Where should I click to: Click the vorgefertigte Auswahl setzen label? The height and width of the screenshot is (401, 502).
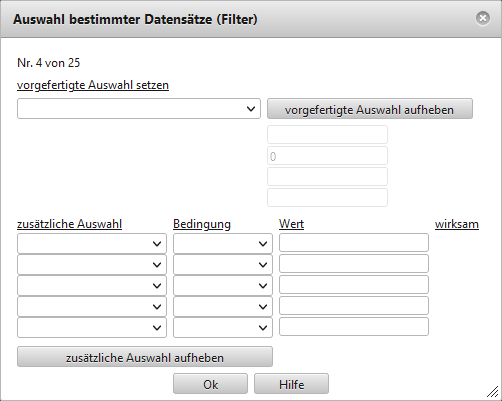(x=93, y=85)
